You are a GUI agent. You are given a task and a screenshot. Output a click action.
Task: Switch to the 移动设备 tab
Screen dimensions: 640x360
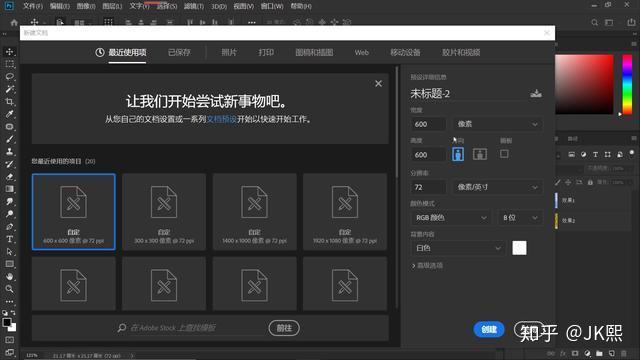coord(405,52)
